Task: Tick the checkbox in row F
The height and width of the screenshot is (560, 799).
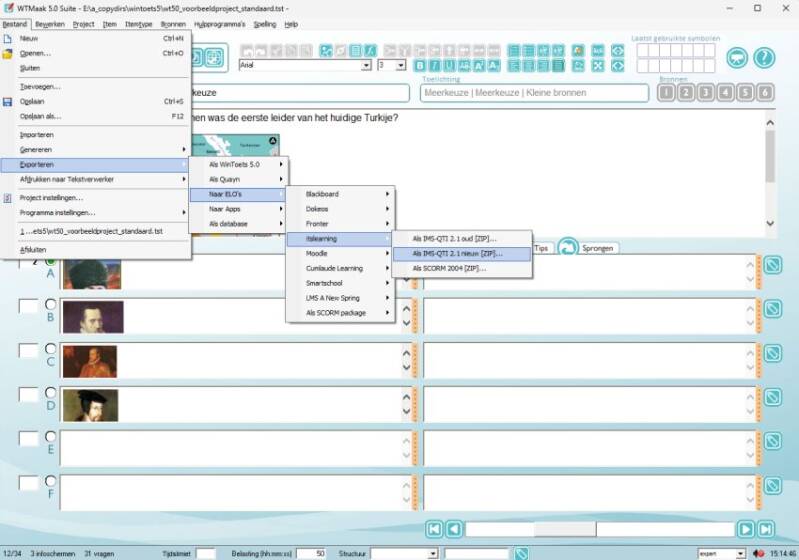Action: [29, 483]
